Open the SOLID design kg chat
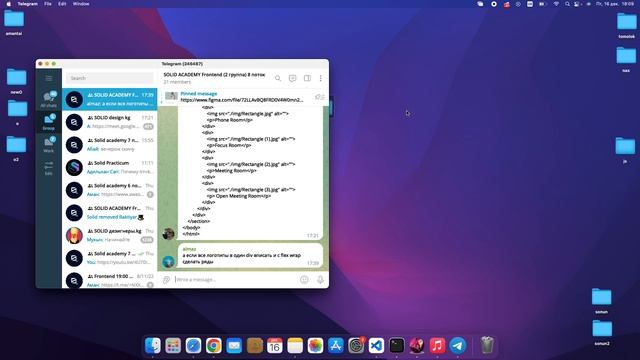This screenshot has width=640, height=360. 109,122
